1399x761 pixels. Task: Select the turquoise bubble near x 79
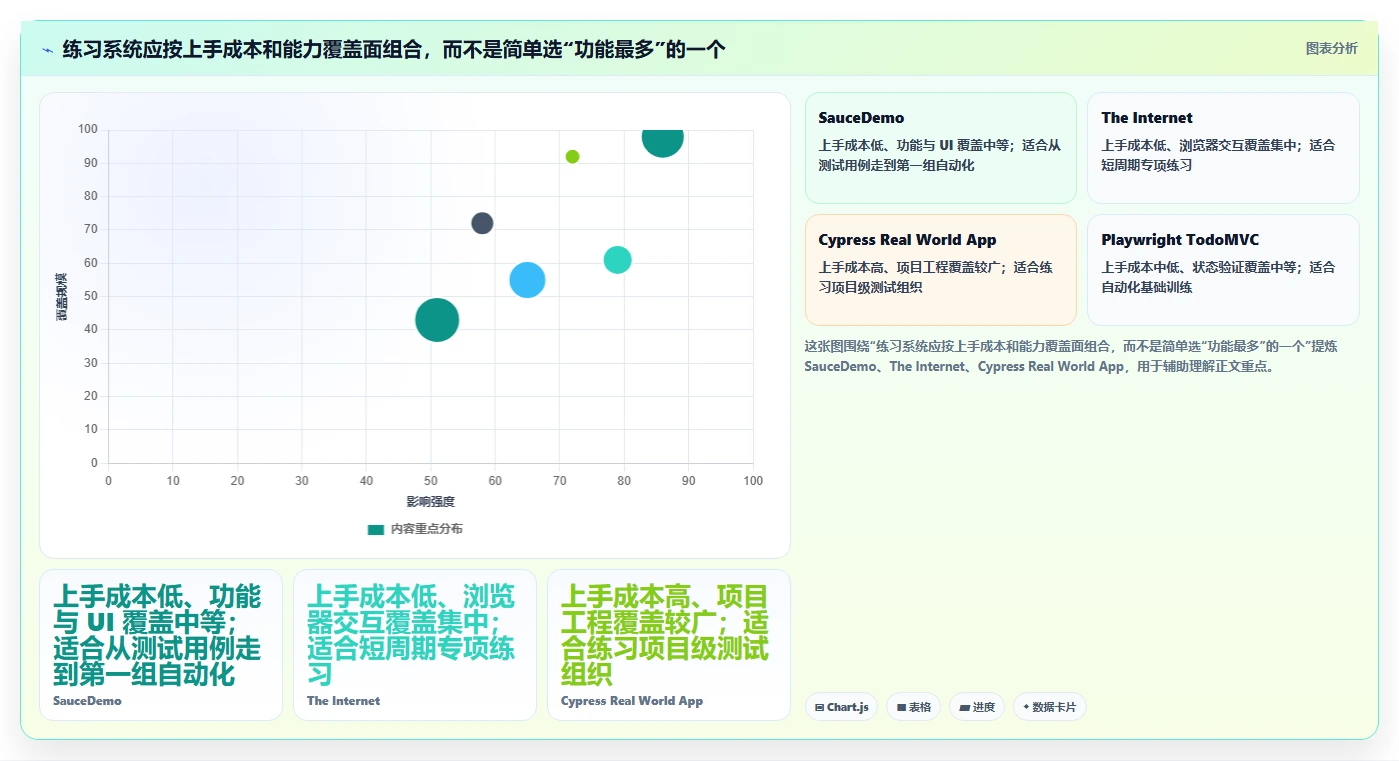click(618, 260)
